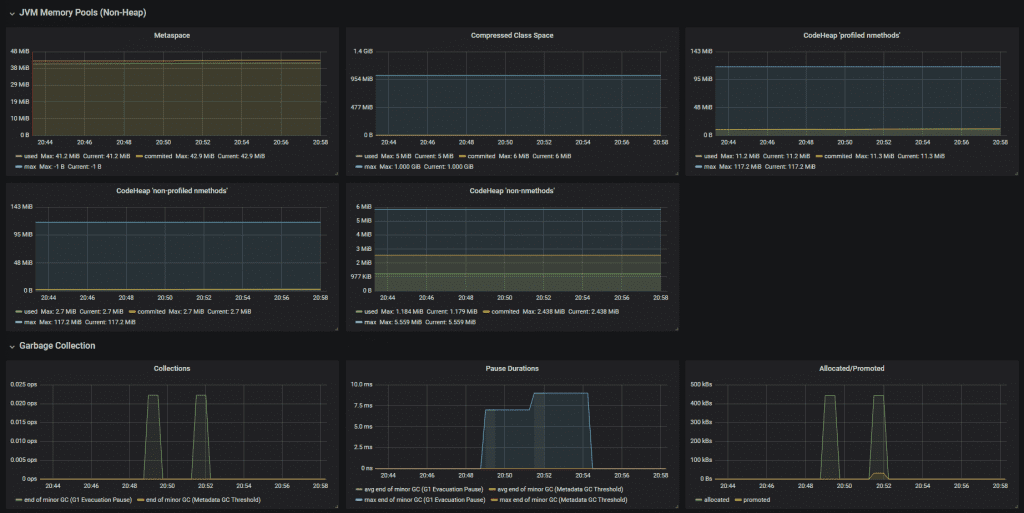
Task: Open CodeHeap 'profiled nmethods' panel title menu
Action: click(x=851, y=36)
